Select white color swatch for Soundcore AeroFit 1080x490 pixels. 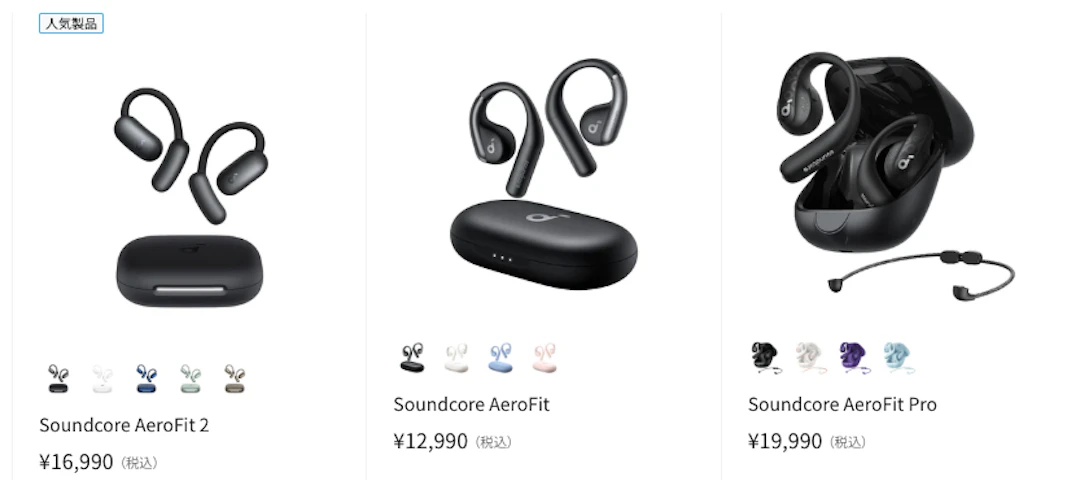pyautogui.click(x=457, y=358)
